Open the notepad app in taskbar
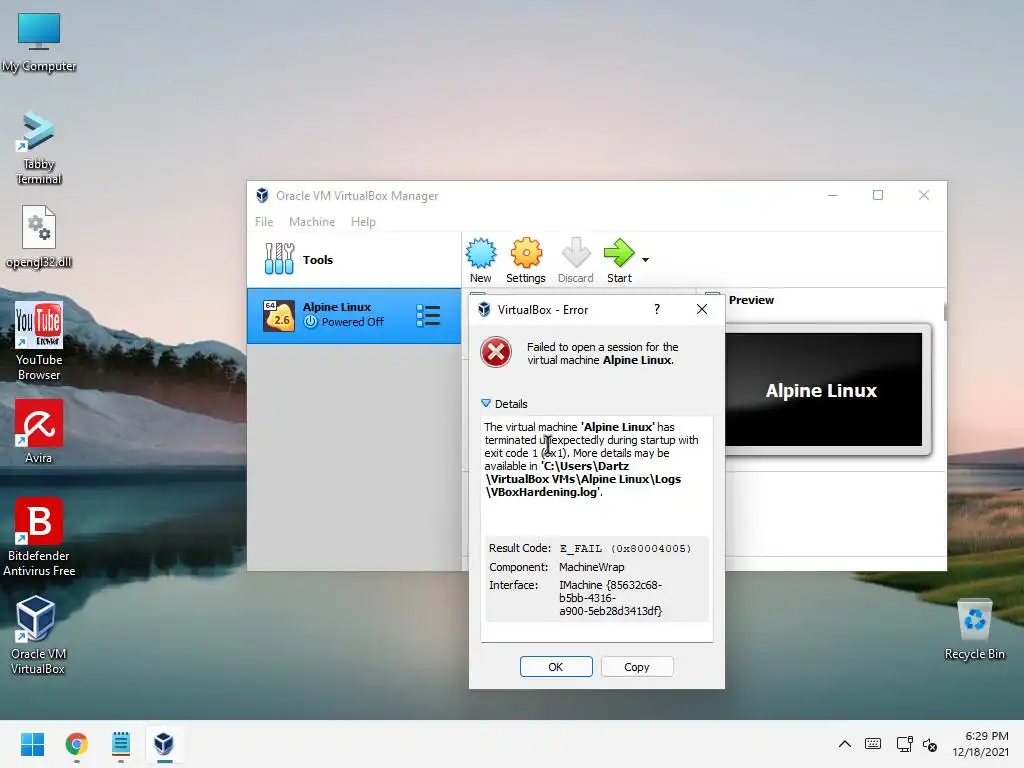1024x768 pixels. [x=121, y=744]
